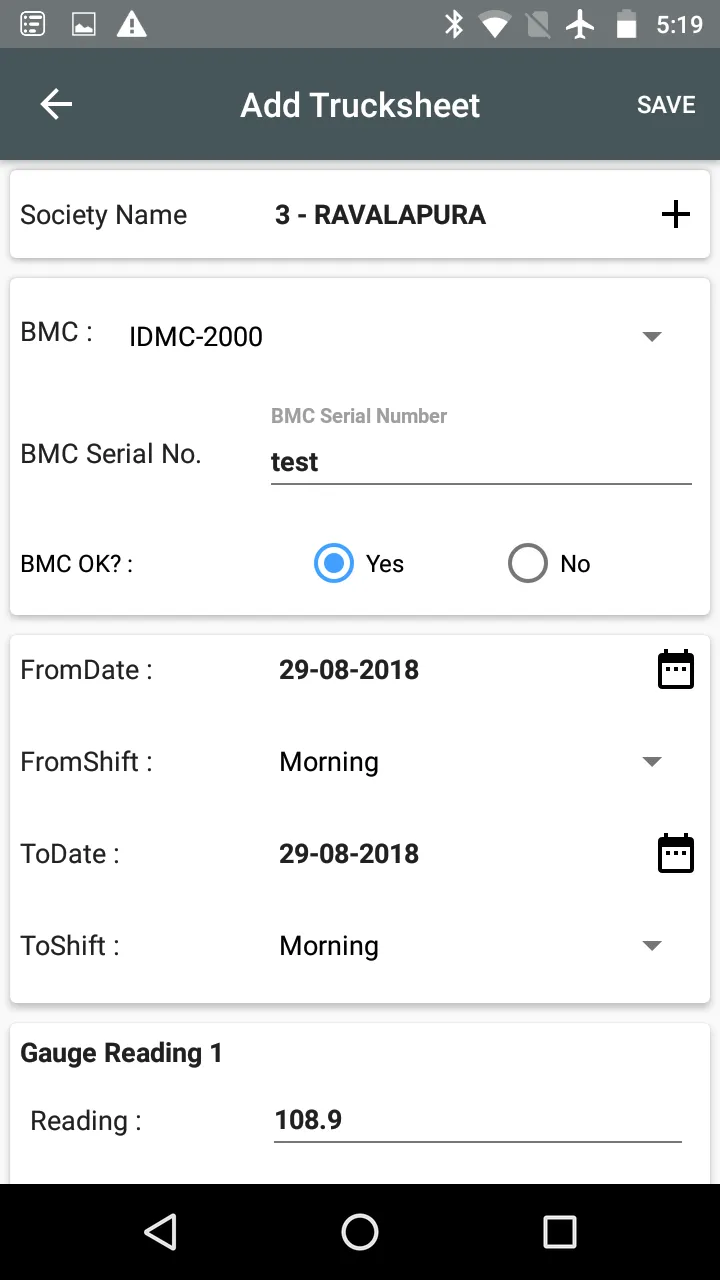Tap the Android recent apps button
Viewport: 720px width, 1280px height.
(560, 1232)
